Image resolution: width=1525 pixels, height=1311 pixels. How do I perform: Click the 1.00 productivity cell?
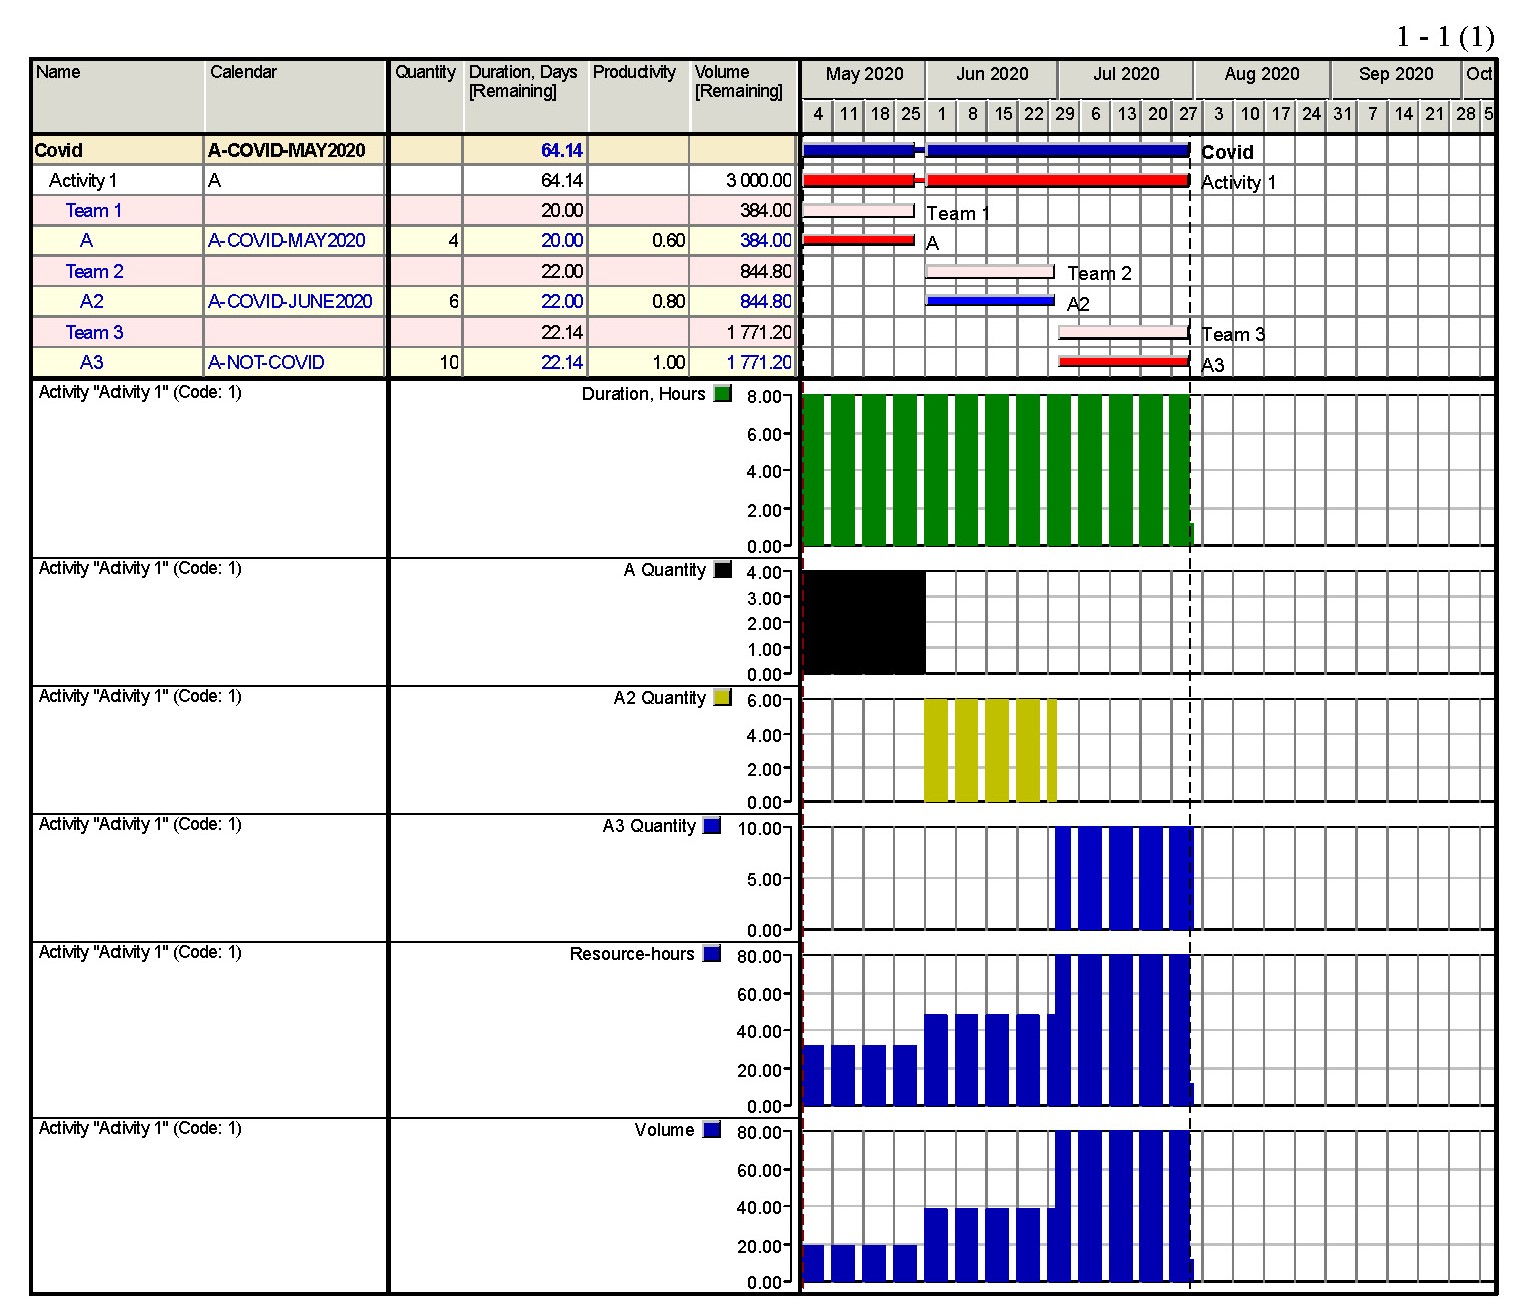pyautogui.click(x=639, y=363)
